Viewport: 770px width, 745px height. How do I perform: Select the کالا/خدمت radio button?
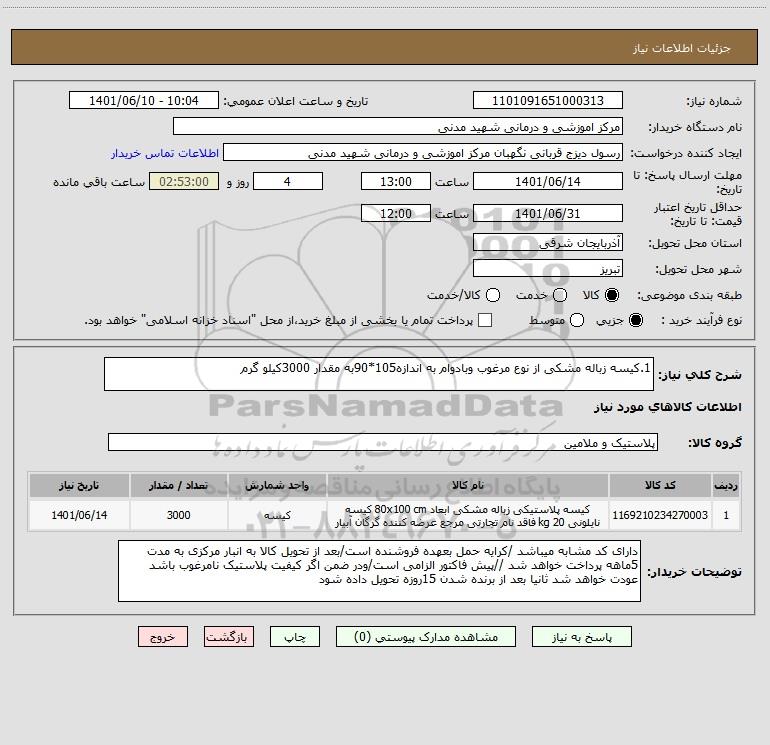point(493,295)
